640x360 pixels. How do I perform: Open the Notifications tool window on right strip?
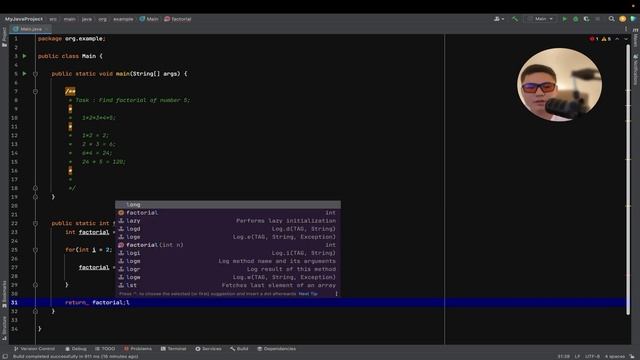636,69
